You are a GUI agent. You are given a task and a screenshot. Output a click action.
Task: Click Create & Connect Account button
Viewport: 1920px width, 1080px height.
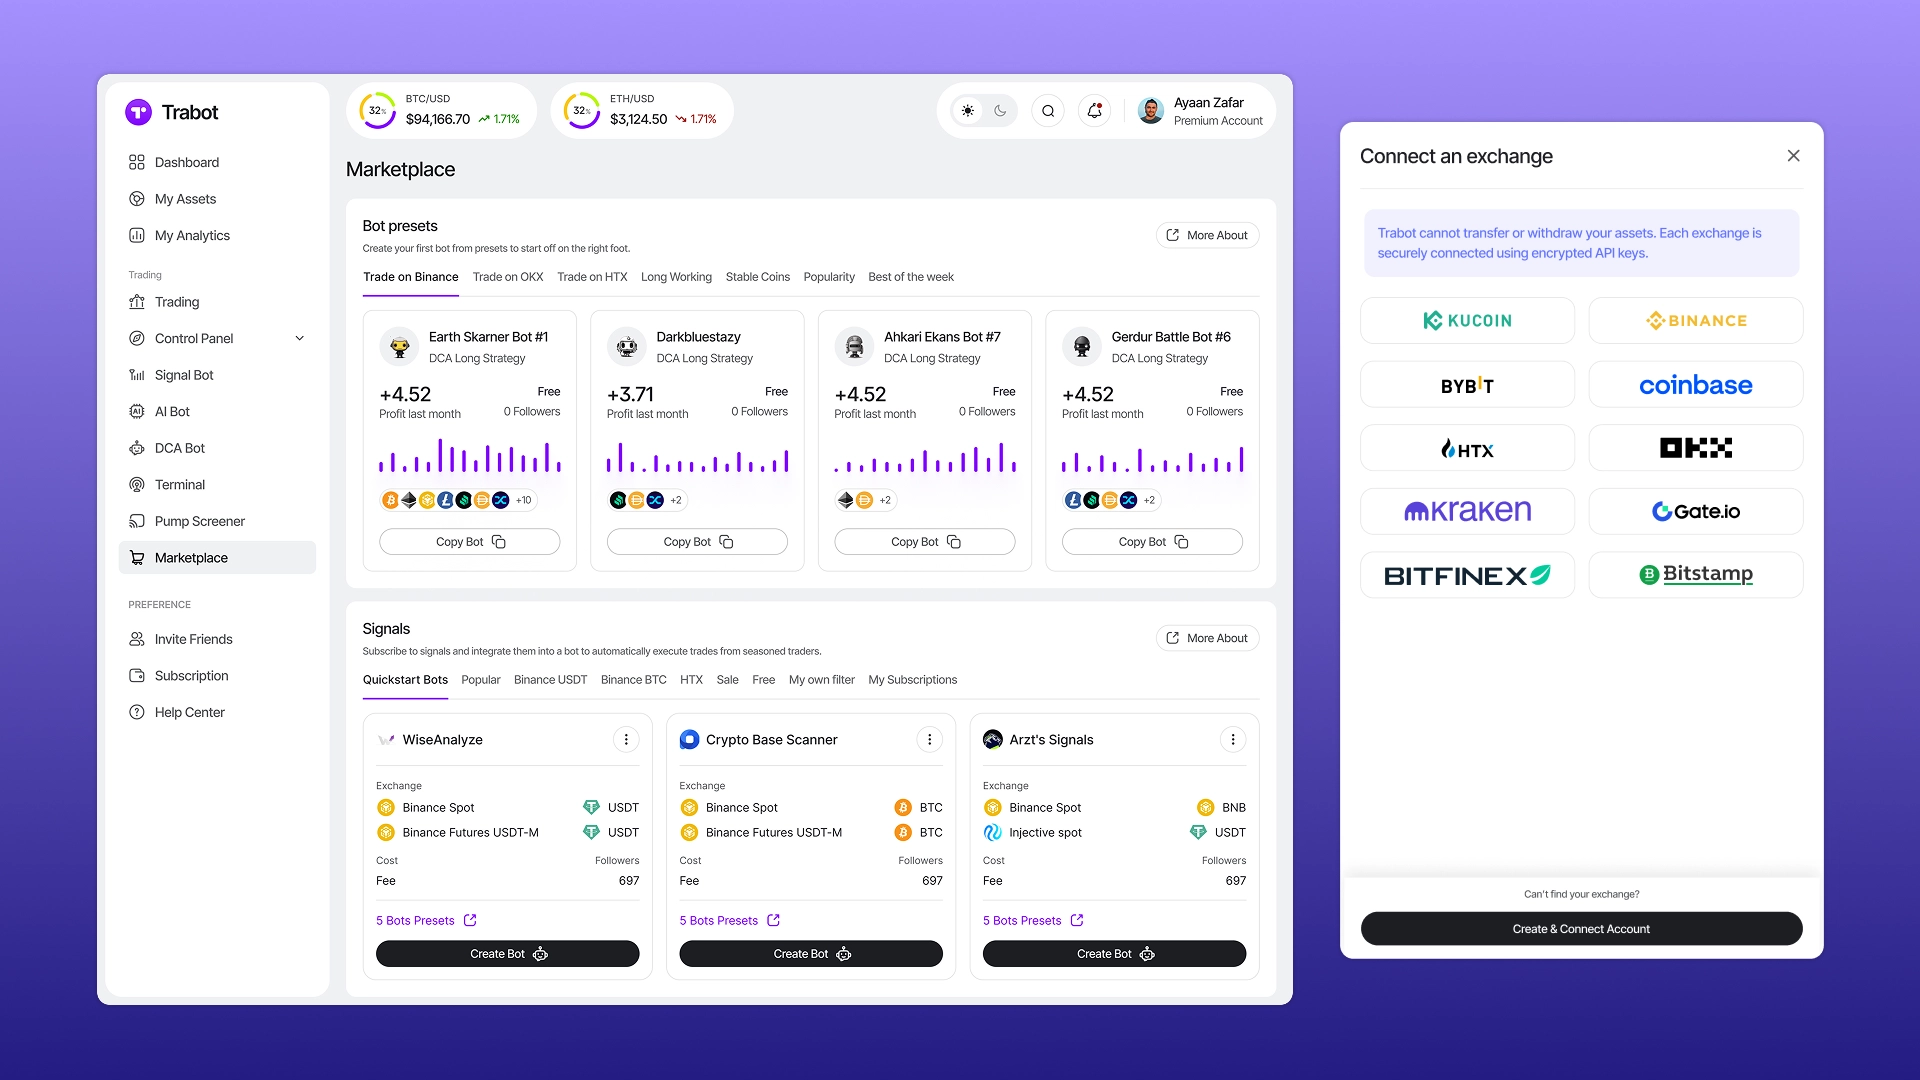1581,929
